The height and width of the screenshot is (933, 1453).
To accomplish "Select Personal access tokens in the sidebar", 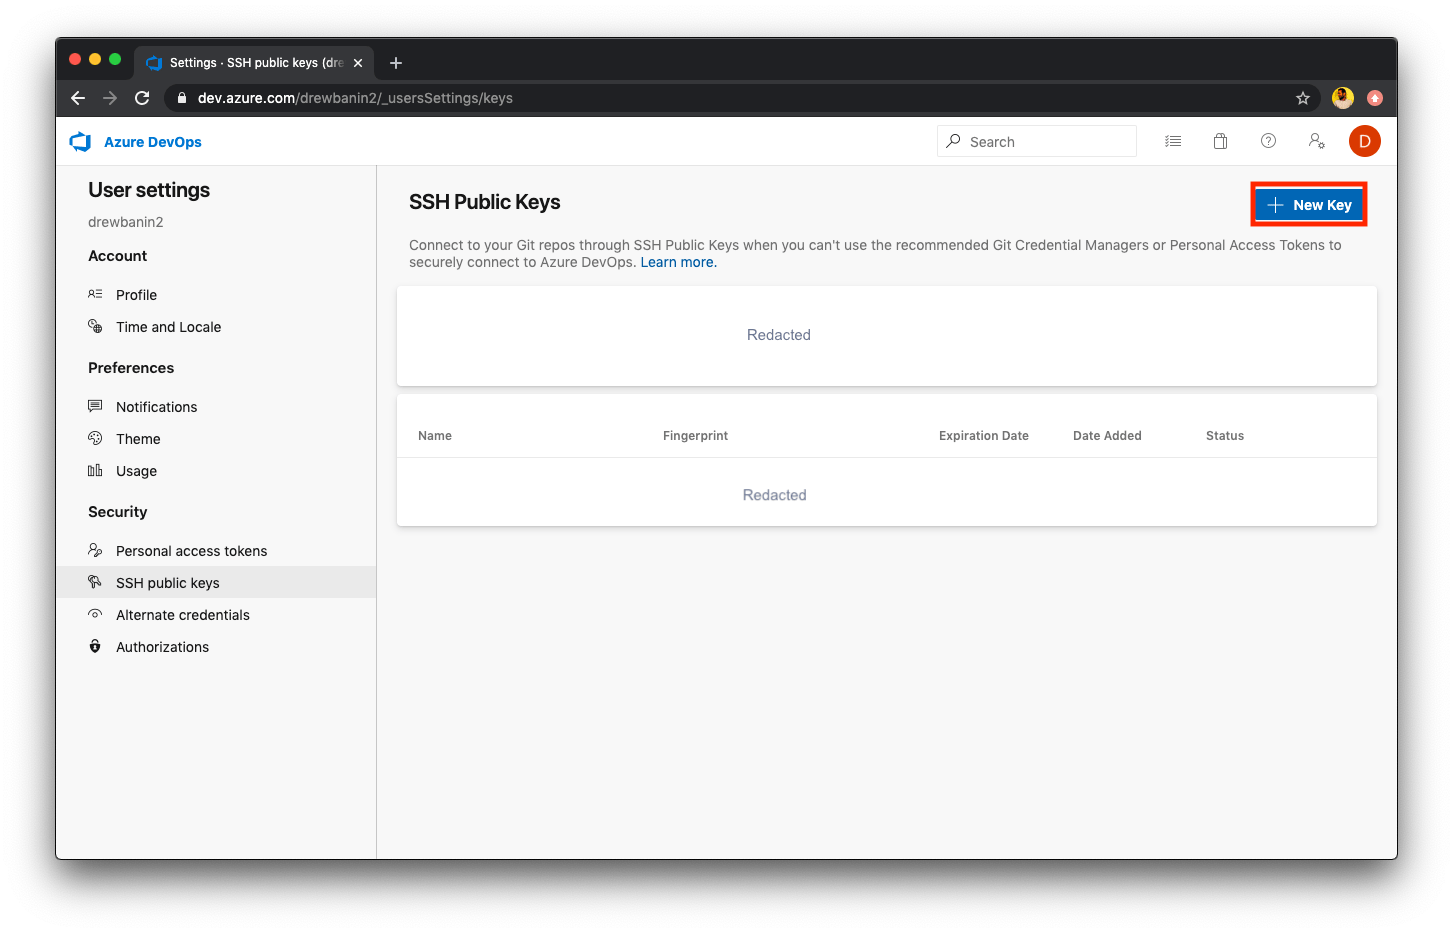I will 191,550.
